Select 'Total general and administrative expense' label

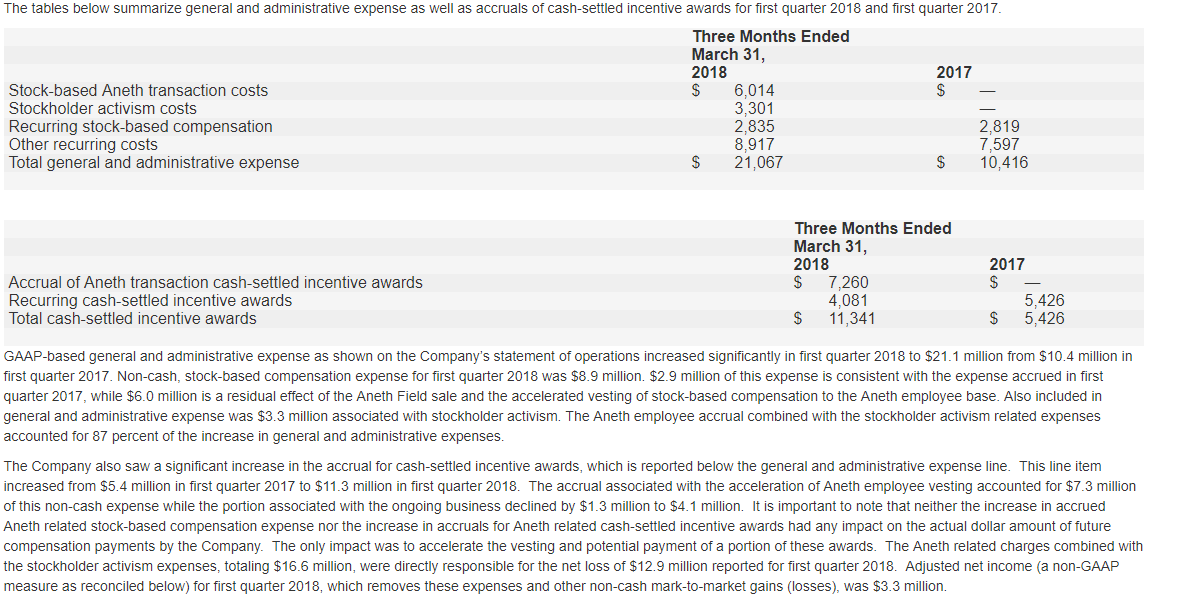pos(154,163)
